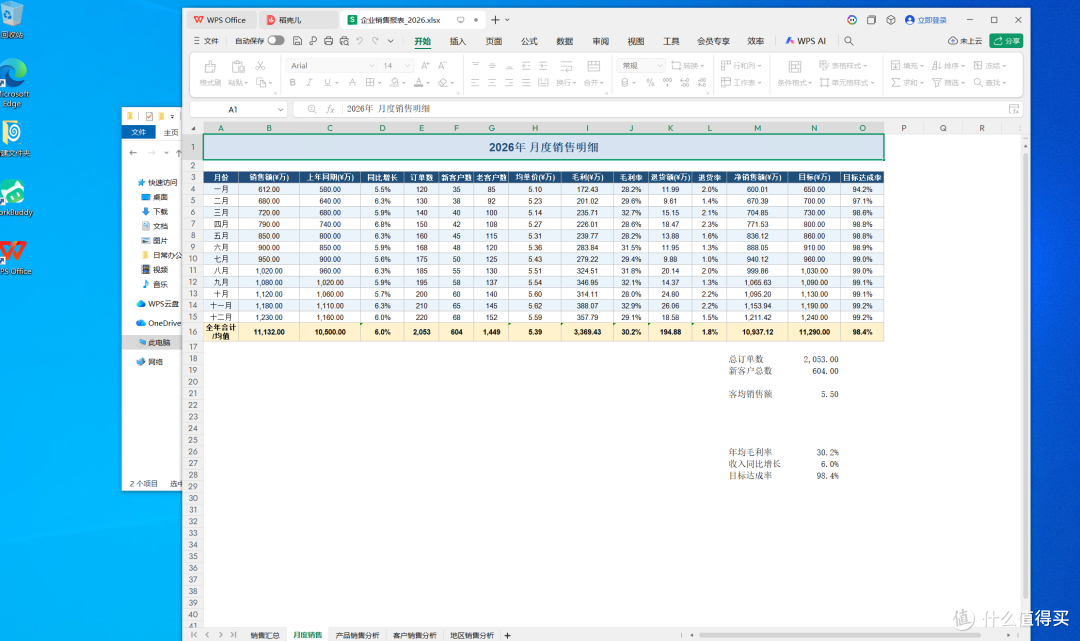This screenshot has width=1080, height=641.
Task: Select the format painter 格式刷 tool
Action: click(x=210, y=74)
